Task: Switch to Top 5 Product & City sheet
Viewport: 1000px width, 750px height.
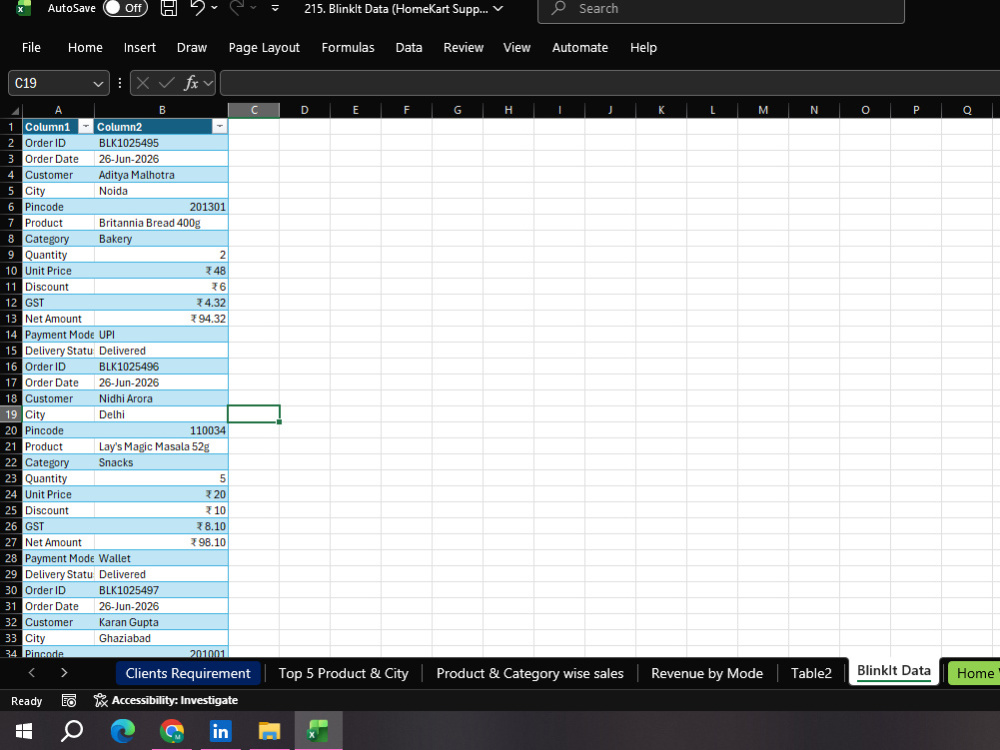Action: 343,673
